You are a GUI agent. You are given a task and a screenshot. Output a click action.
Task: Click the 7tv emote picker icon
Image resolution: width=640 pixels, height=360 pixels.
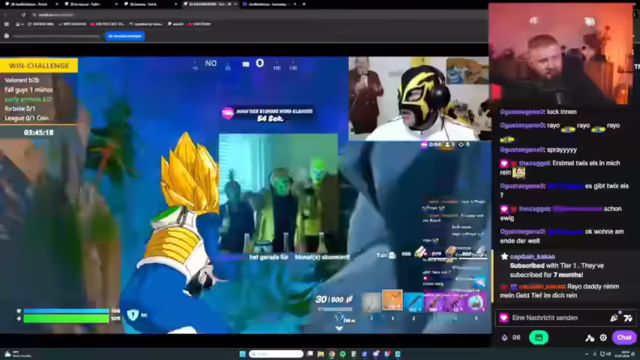pyautogui.click(x=628, y=318)
